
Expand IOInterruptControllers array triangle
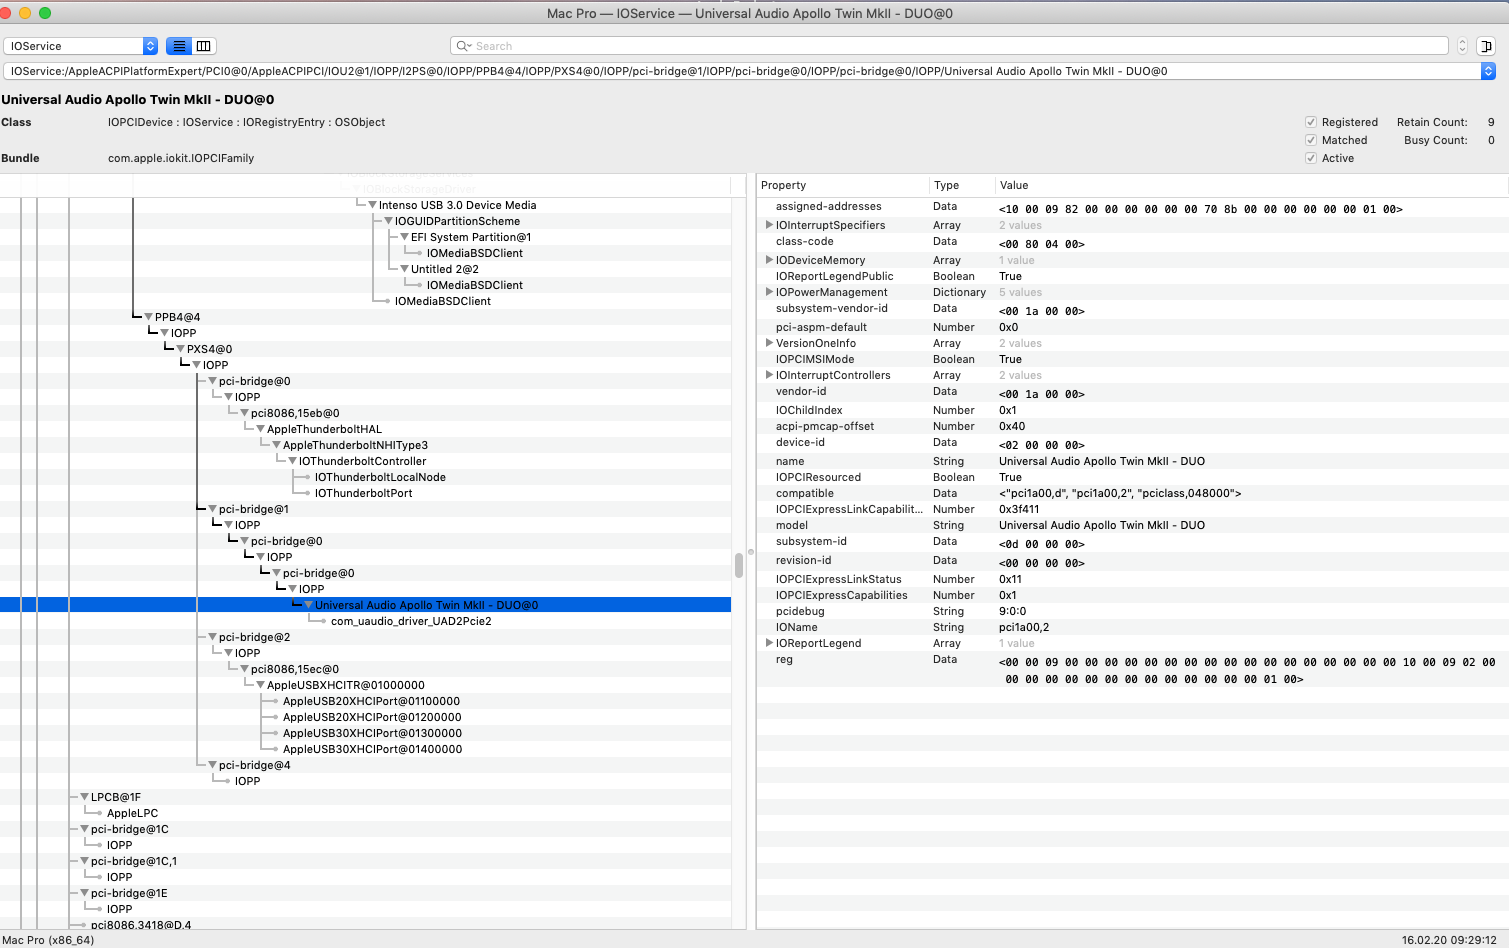pos(769,375)
